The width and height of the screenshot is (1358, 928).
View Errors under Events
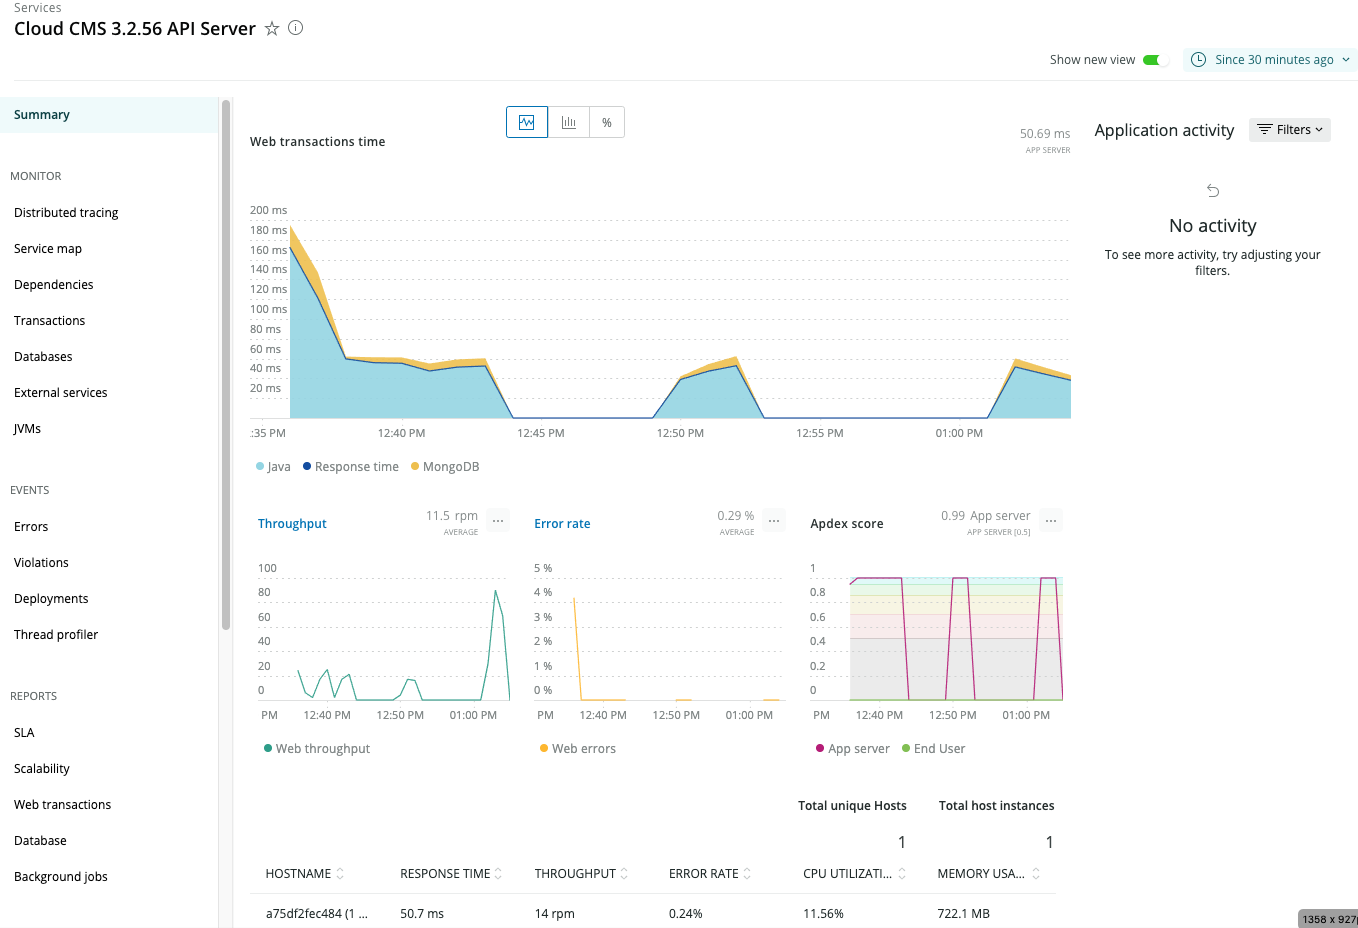[x=31, y=527]
